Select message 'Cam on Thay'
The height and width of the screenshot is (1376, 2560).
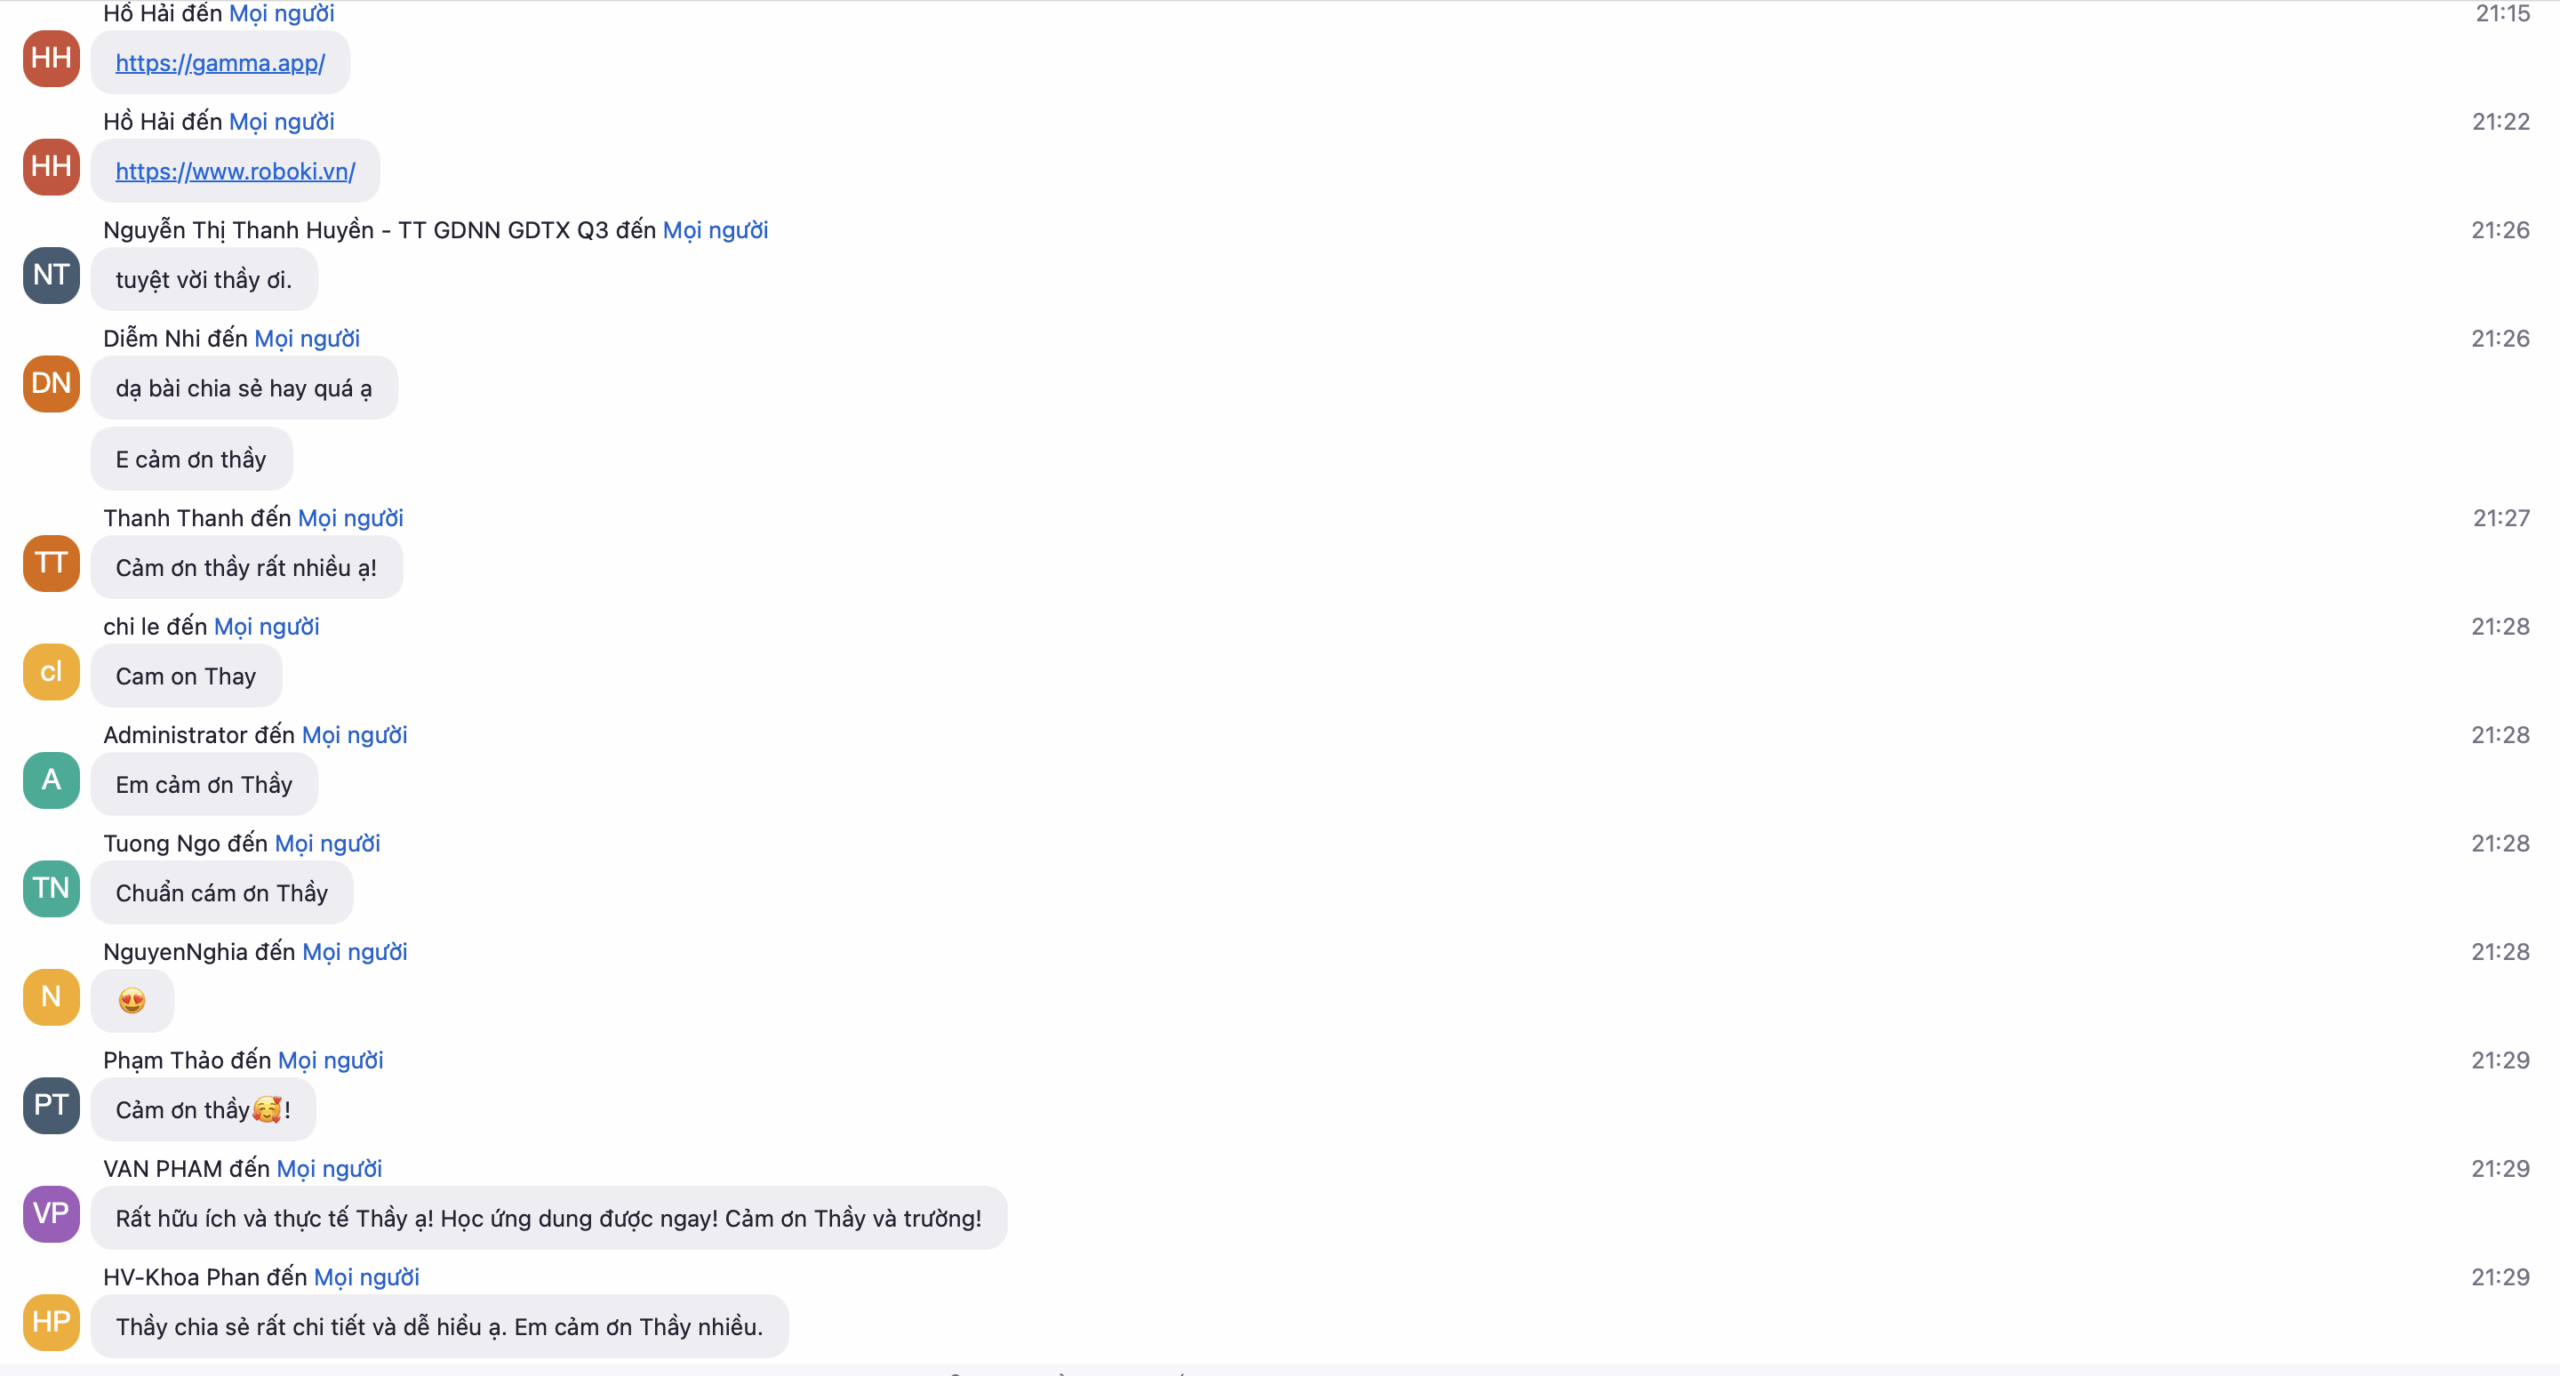coord(186,676)
